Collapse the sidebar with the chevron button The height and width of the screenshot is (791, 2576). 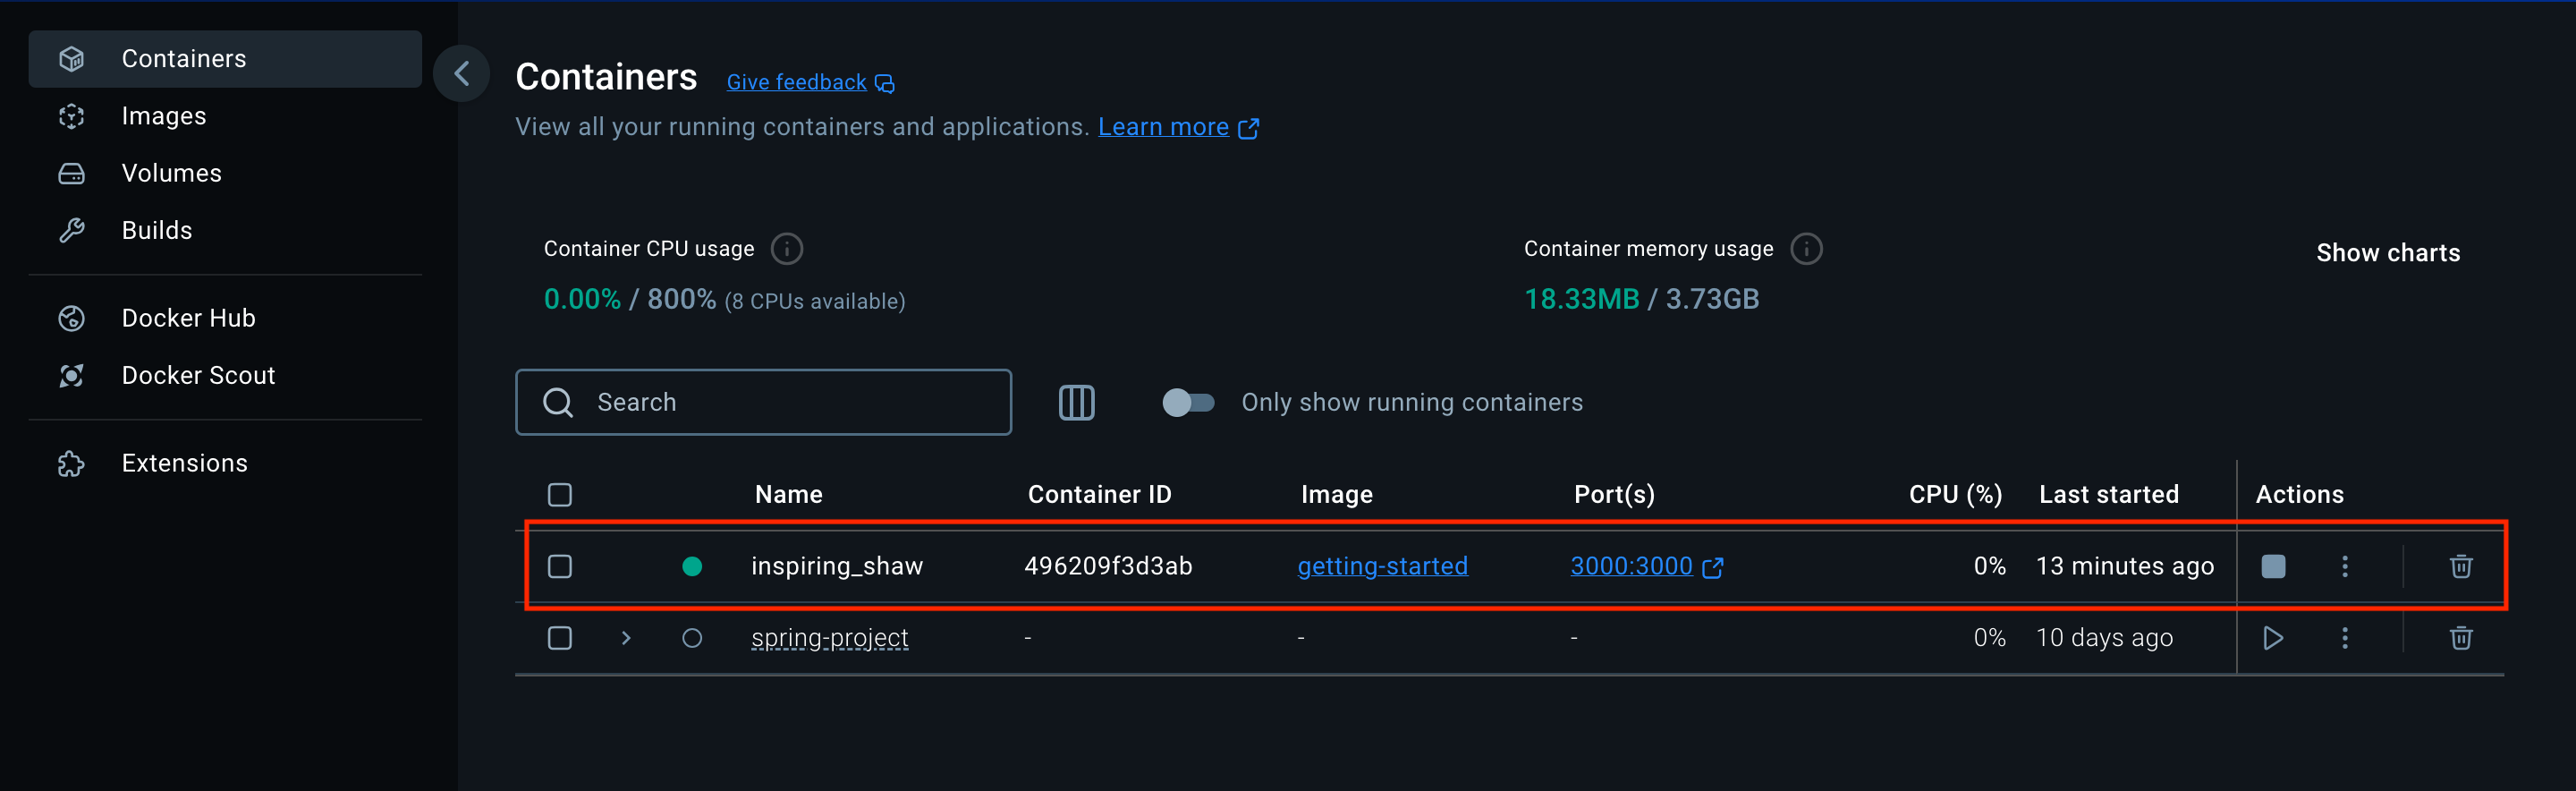pos(461,73)
